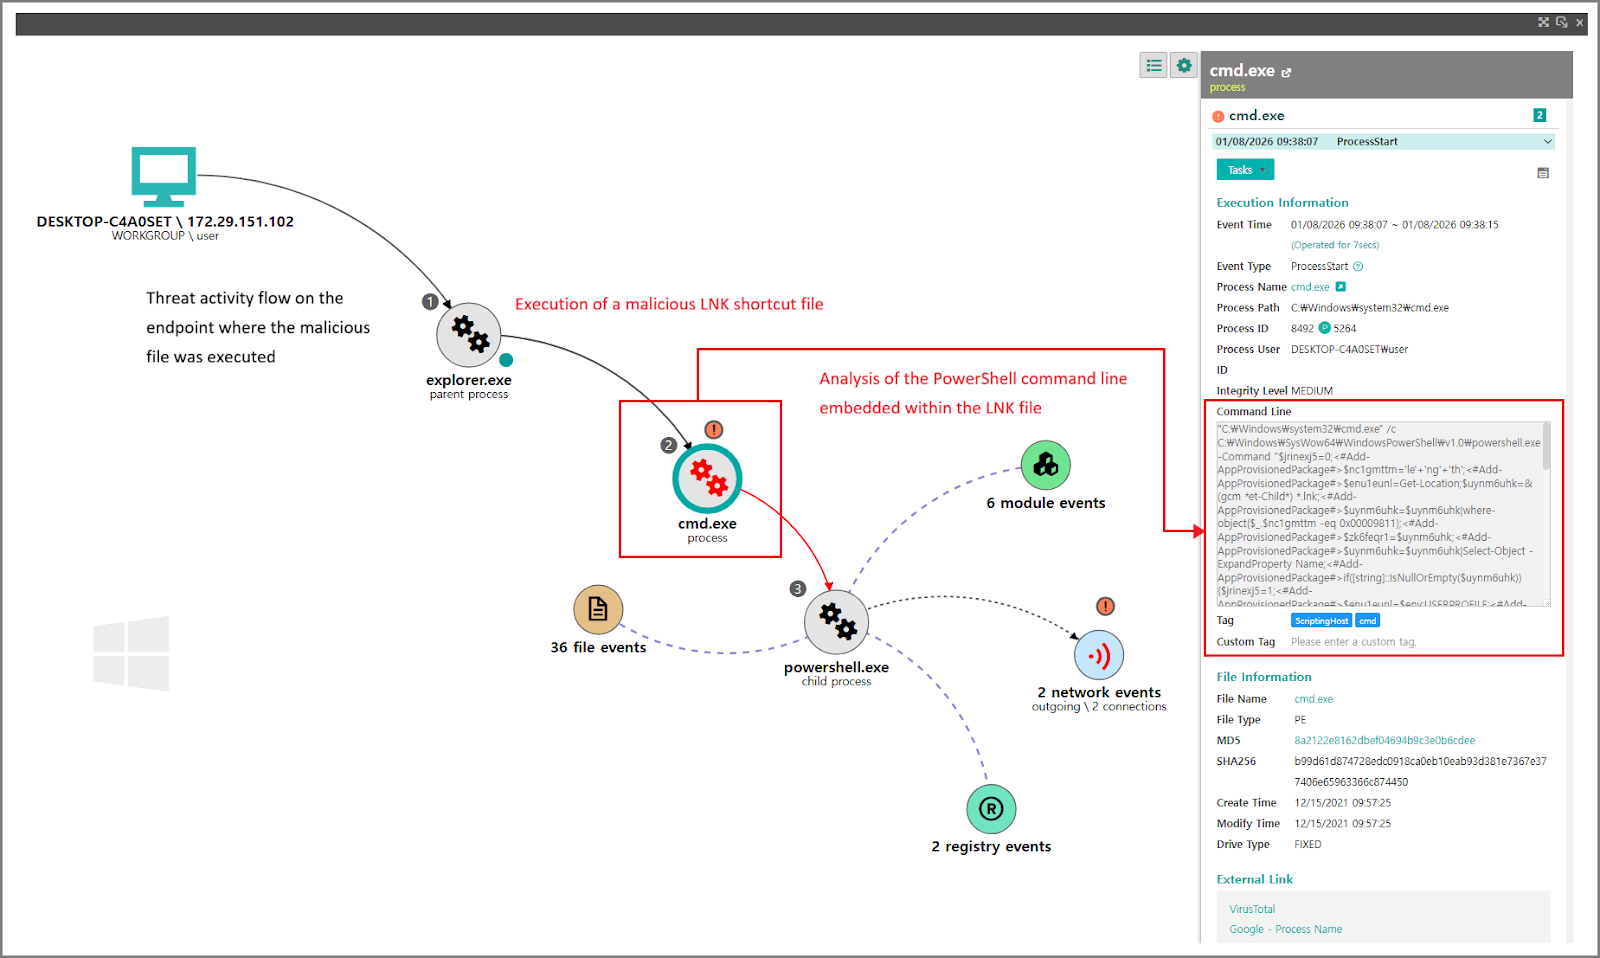Select the cmd tag
This screenshot has width=1600, height=958.
click(x=1367, y=620)
